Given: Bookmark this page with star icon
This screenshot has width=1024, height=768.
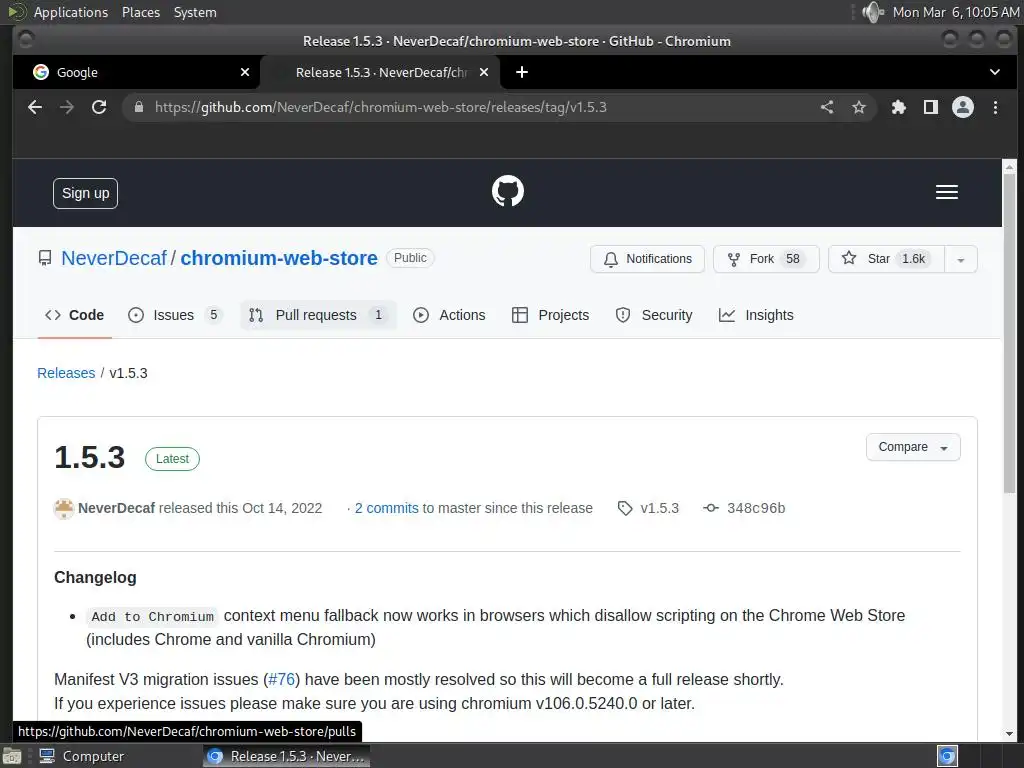Looking at the screenshot, I should pyautogui.click(x=859, y=107).
